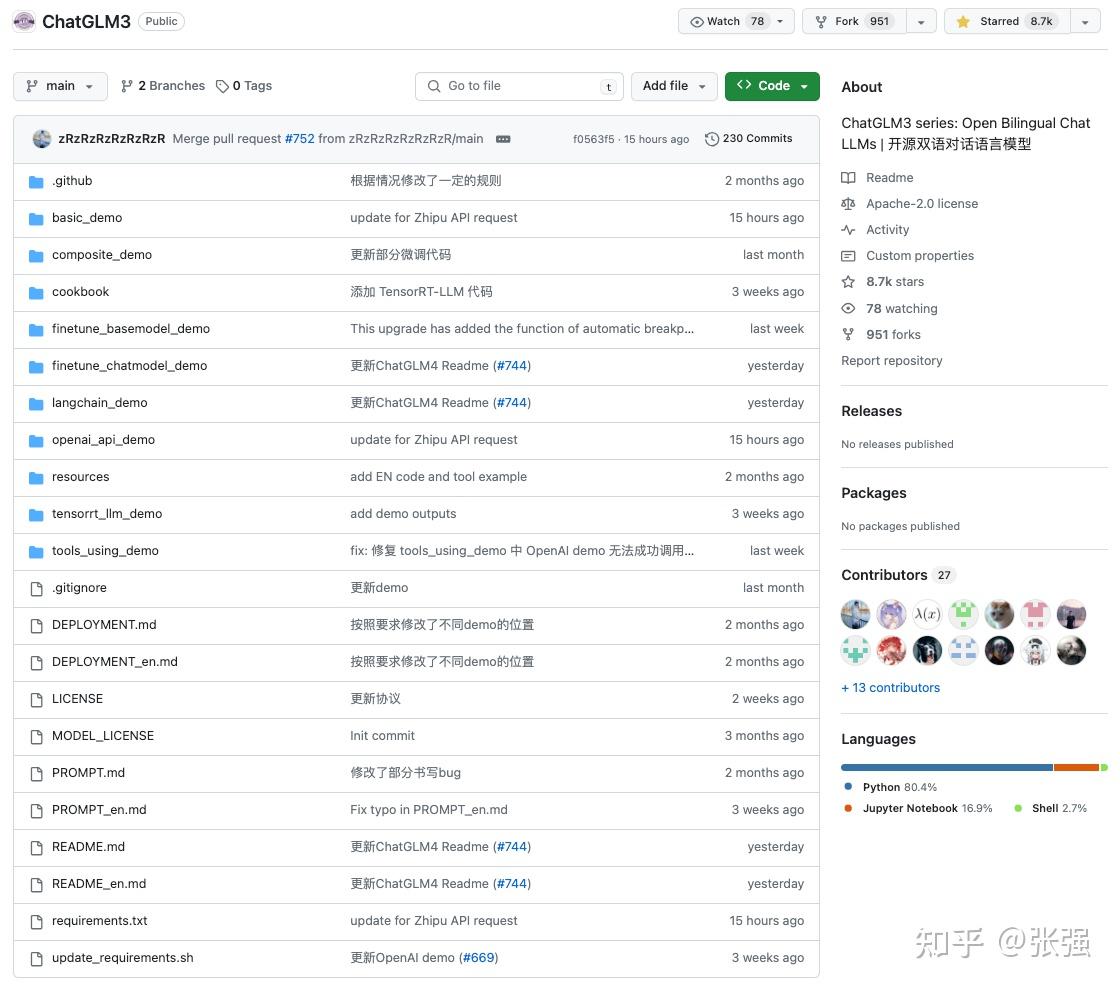Viewport: 1120px width, 990px height.
Task: View the 2 Branches tab
Action: pos(162,86)
